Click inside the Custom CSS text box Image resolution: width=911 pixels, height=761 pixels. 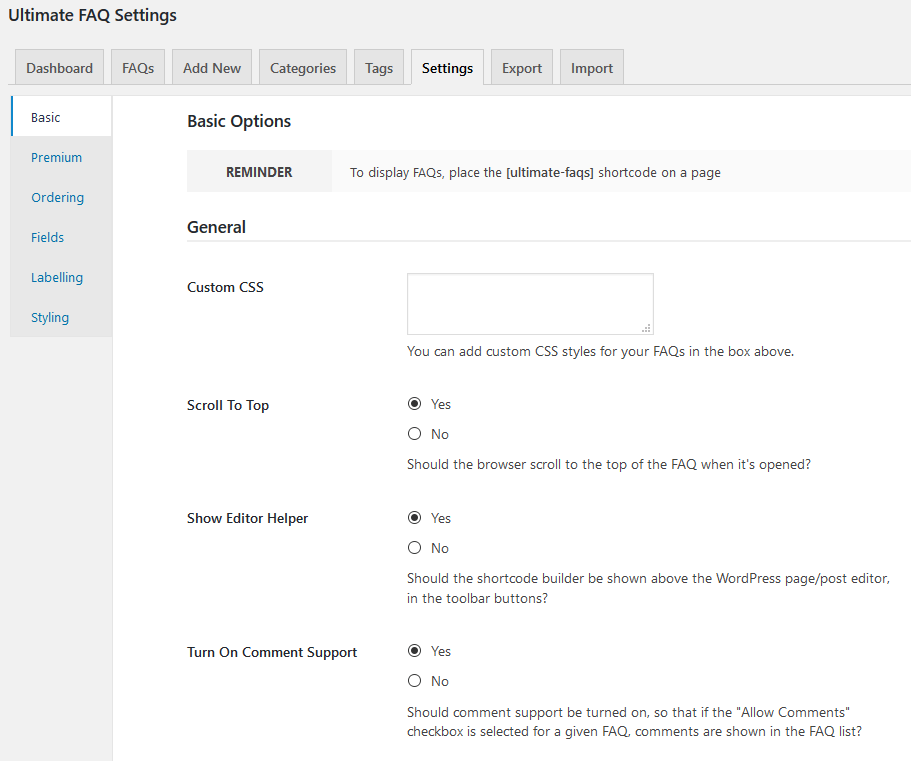530,304
